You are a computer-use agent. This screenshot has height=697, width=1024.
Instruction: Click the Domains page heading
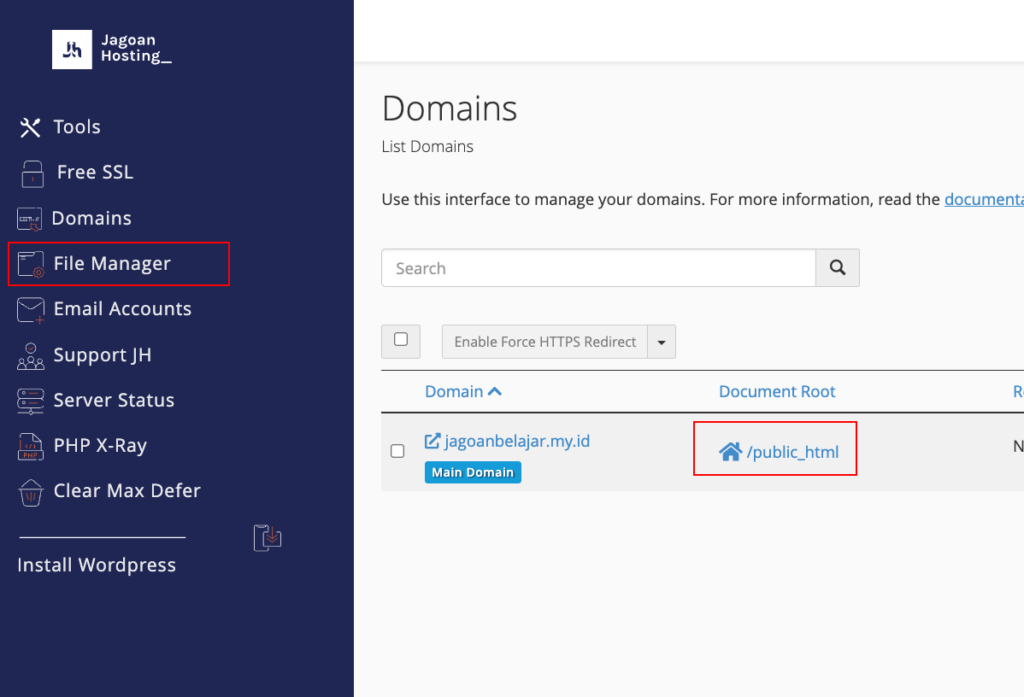coord(449,108)
